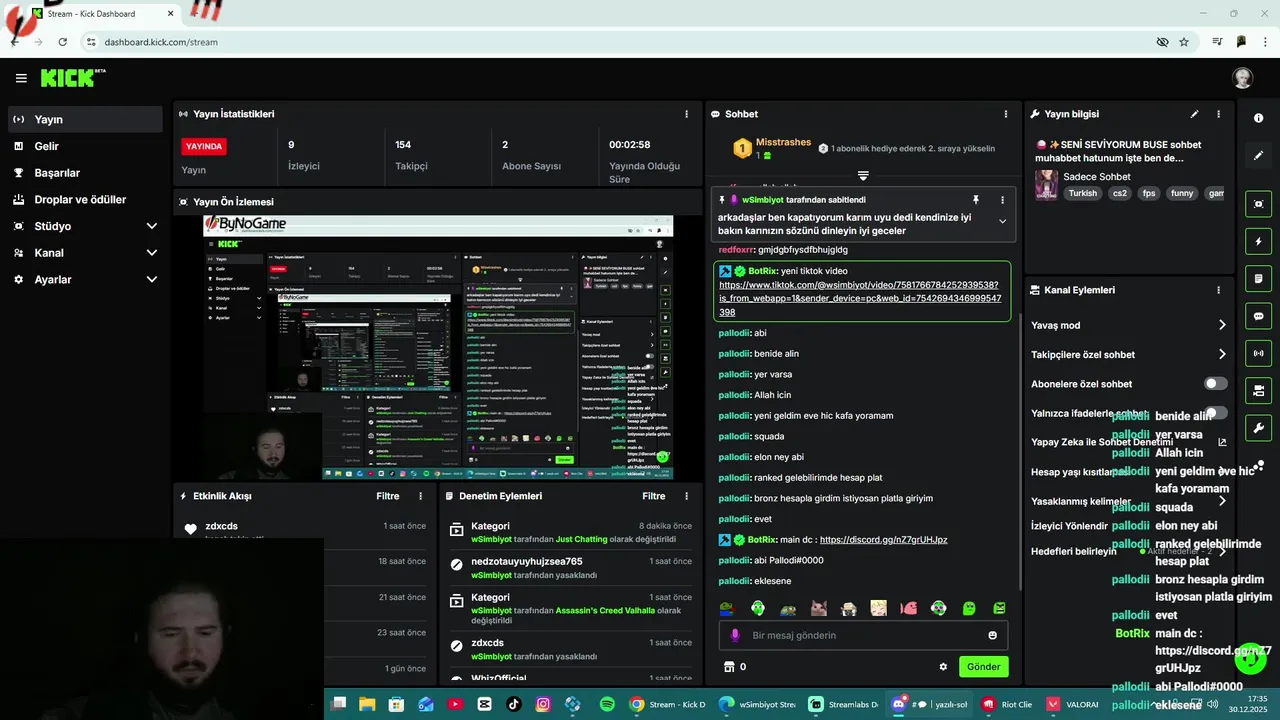Open the TikTok video link in chat
Image resolution: width=1280 pixels, height=720 pixels.
(x=860, y=298)
